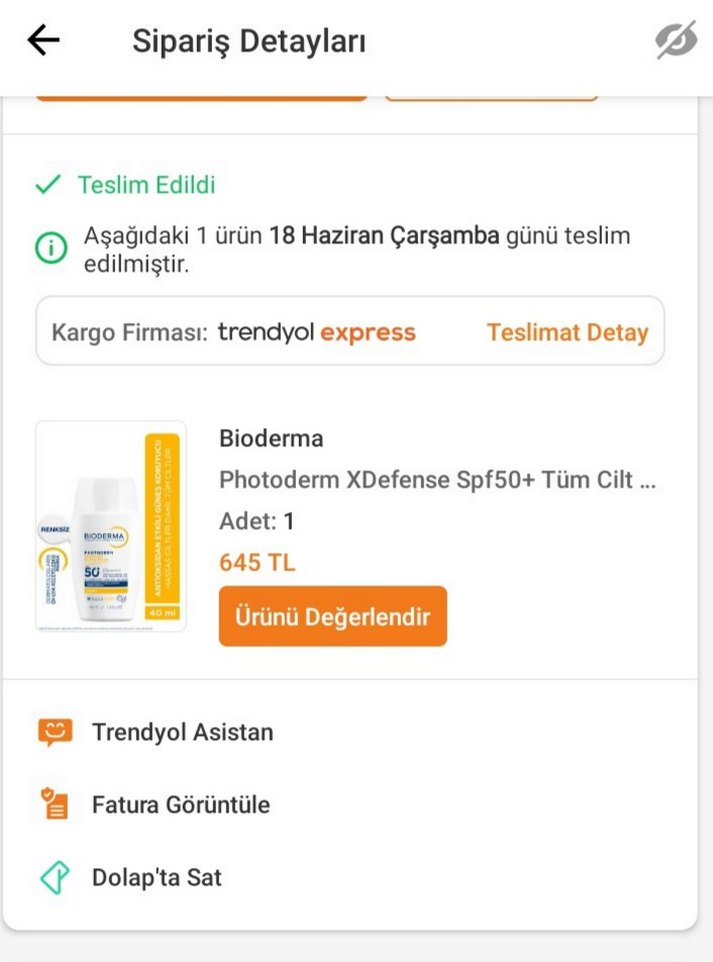Image resolution: width=713 pixels, height=962 pixels.
Task: Open Trendyol Asistan
Action: click(x=180, y=731)
